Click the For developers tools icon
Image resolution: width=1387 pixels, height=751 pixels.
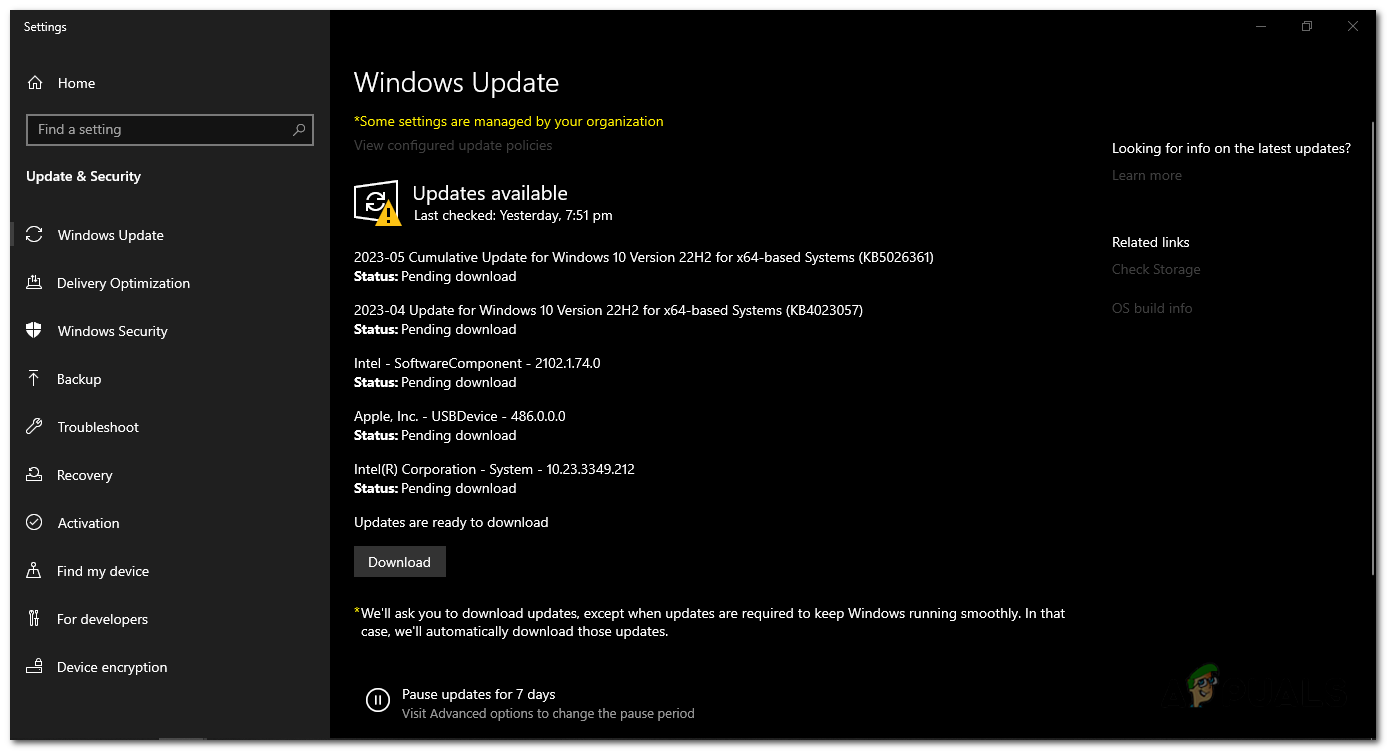click(34, 619)
